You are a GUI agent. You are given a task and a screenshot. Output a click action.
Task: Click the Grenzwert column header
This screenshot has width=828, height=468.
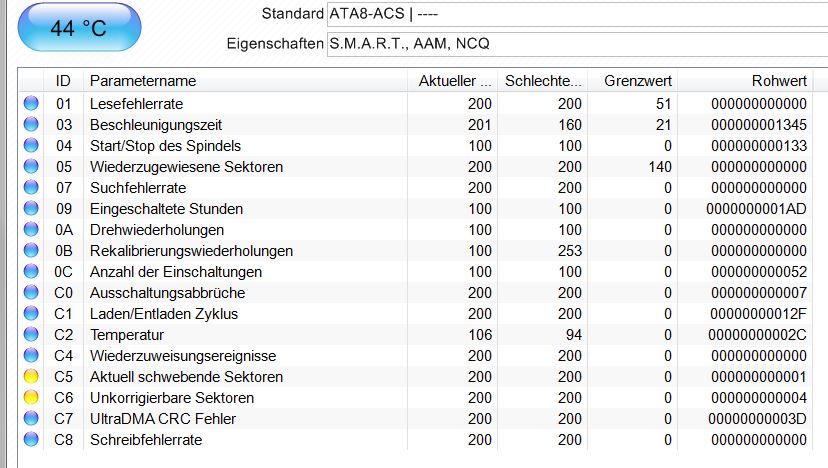click(633, 80)
